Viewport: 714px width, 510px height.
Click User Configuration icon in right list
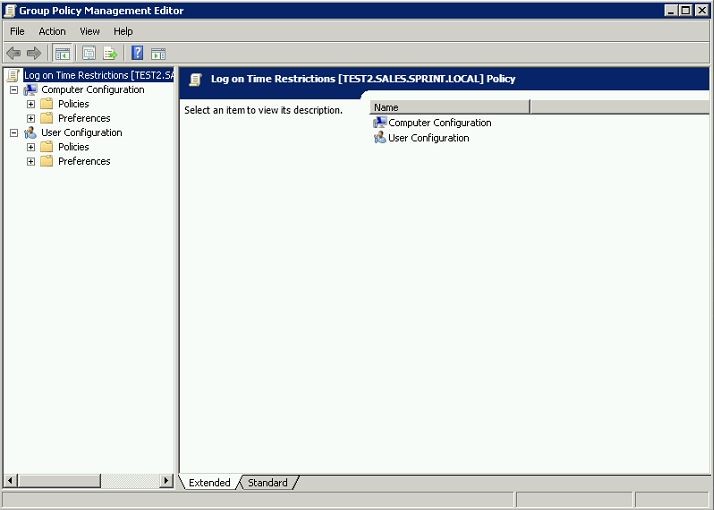(380, 138)
